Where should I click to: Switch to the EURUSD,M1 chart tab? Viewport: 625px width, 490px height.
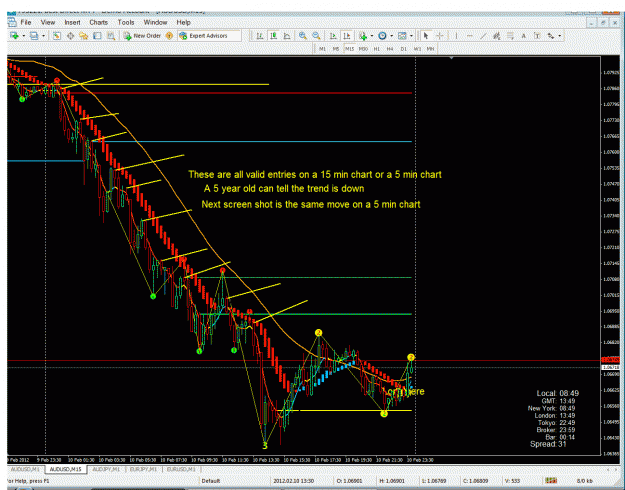pos(181,469)
